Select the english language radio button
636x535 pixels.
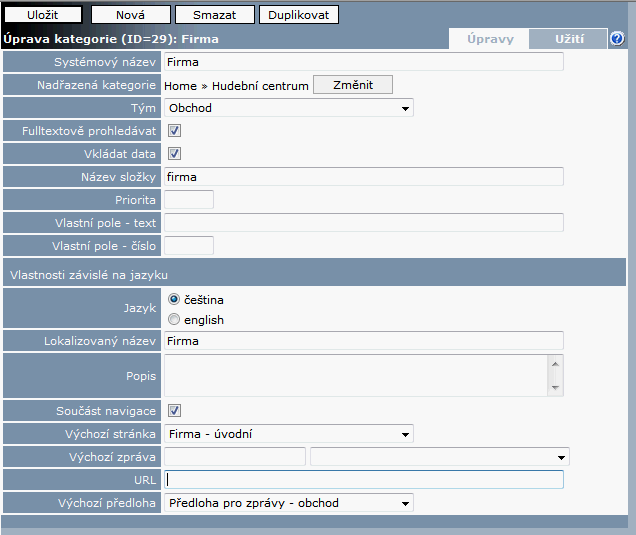(174, 320)
